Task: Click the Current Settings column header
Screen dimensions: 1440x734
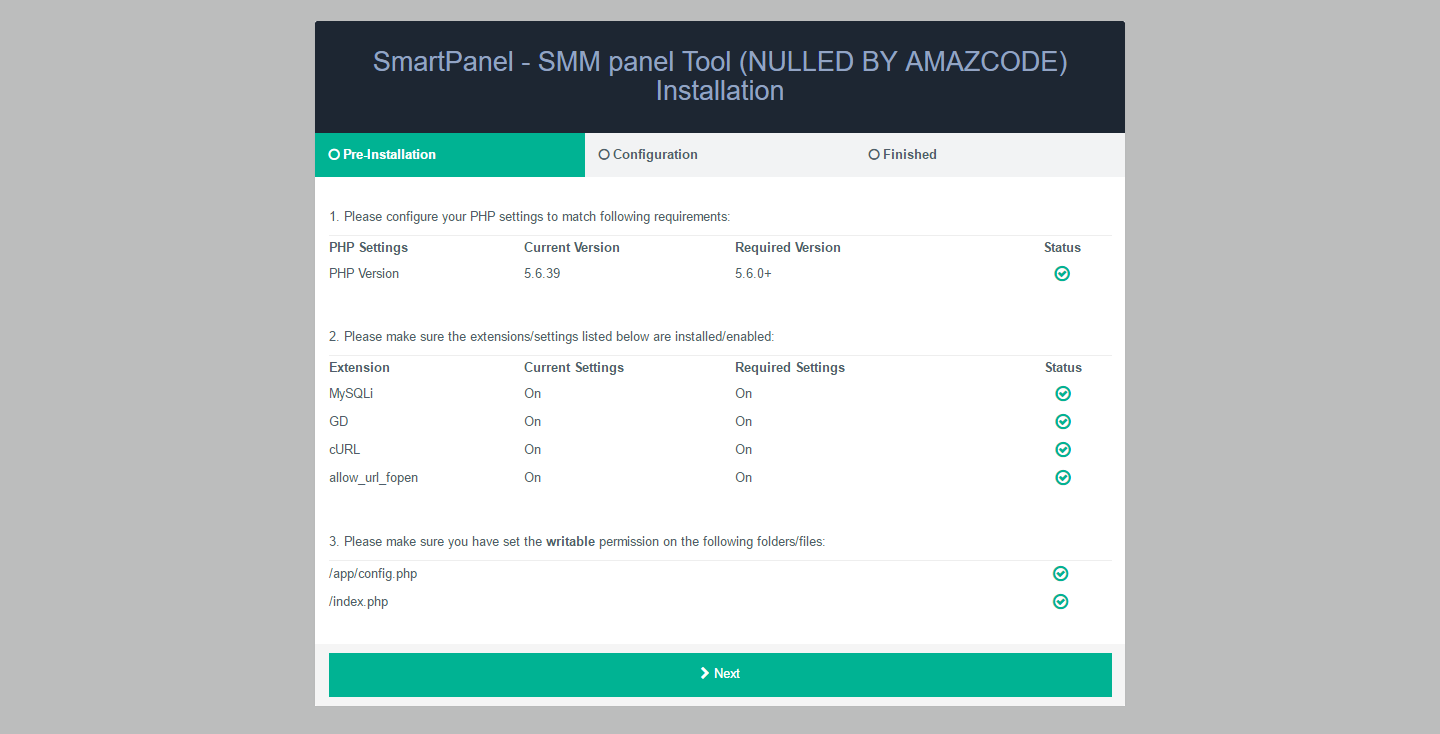Action: pyautogui.click(x=574, y=368)
